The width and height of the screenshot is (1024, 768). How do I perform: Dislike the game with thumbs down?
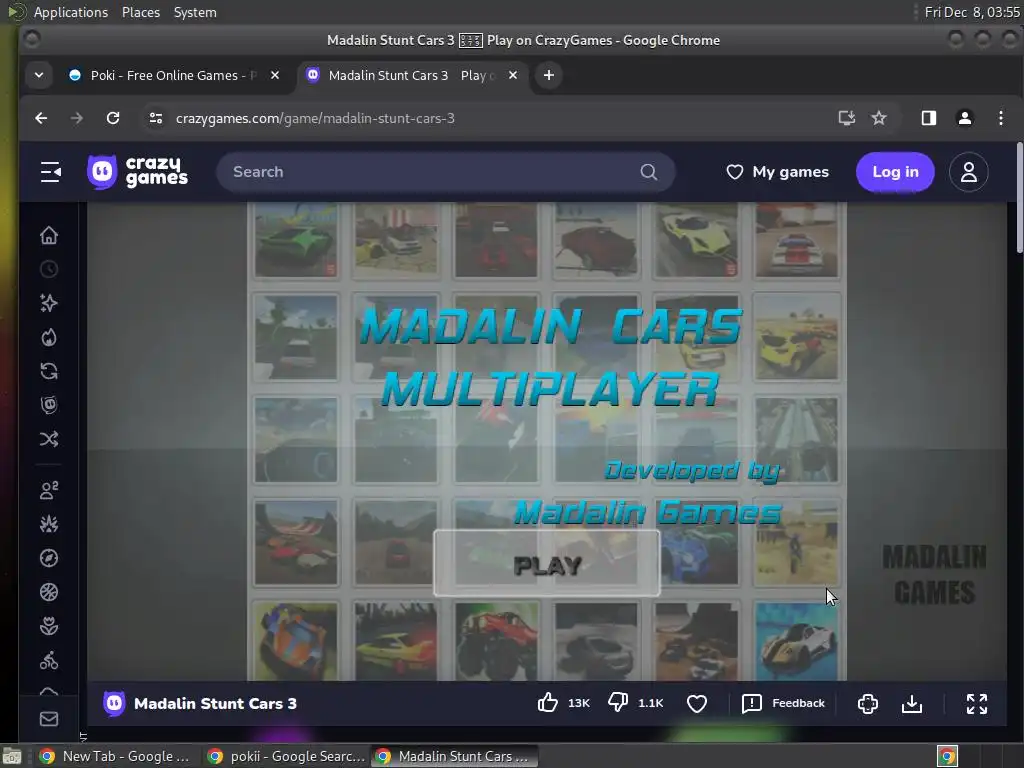coord(618,703)
